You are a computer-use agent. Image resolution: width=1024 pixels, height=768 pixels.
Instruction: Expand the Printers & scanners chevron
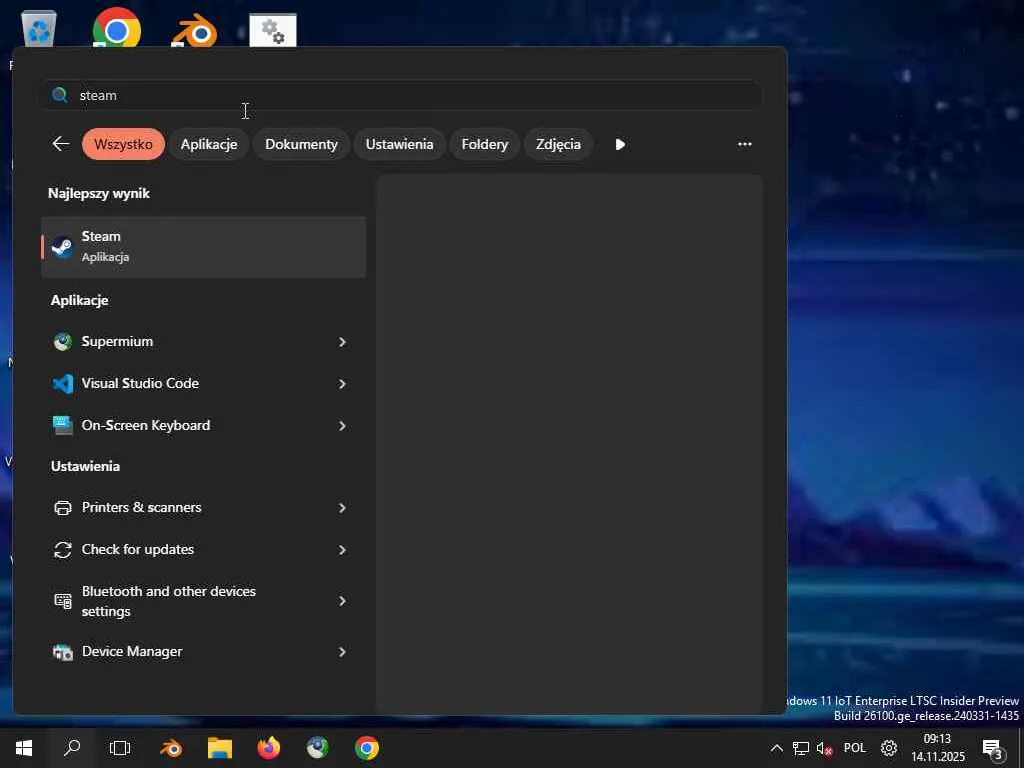tap(342, 508)
